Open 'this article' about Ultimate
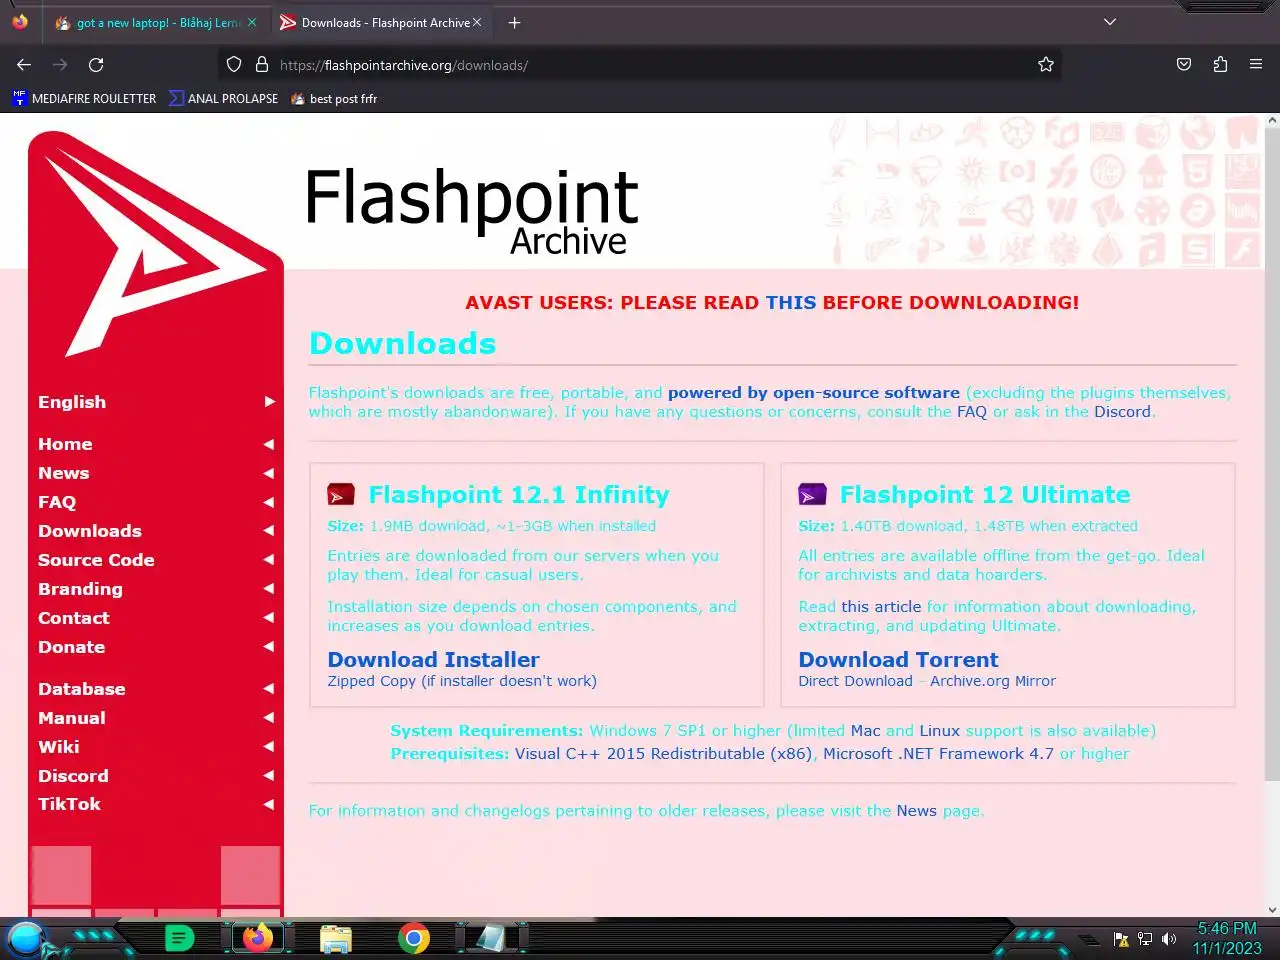The height and width of the screenshot is (960, 1280). [881, 607]
